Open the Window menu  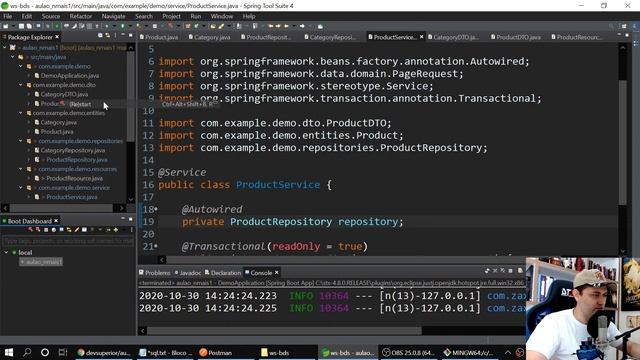tap(222, 16)
